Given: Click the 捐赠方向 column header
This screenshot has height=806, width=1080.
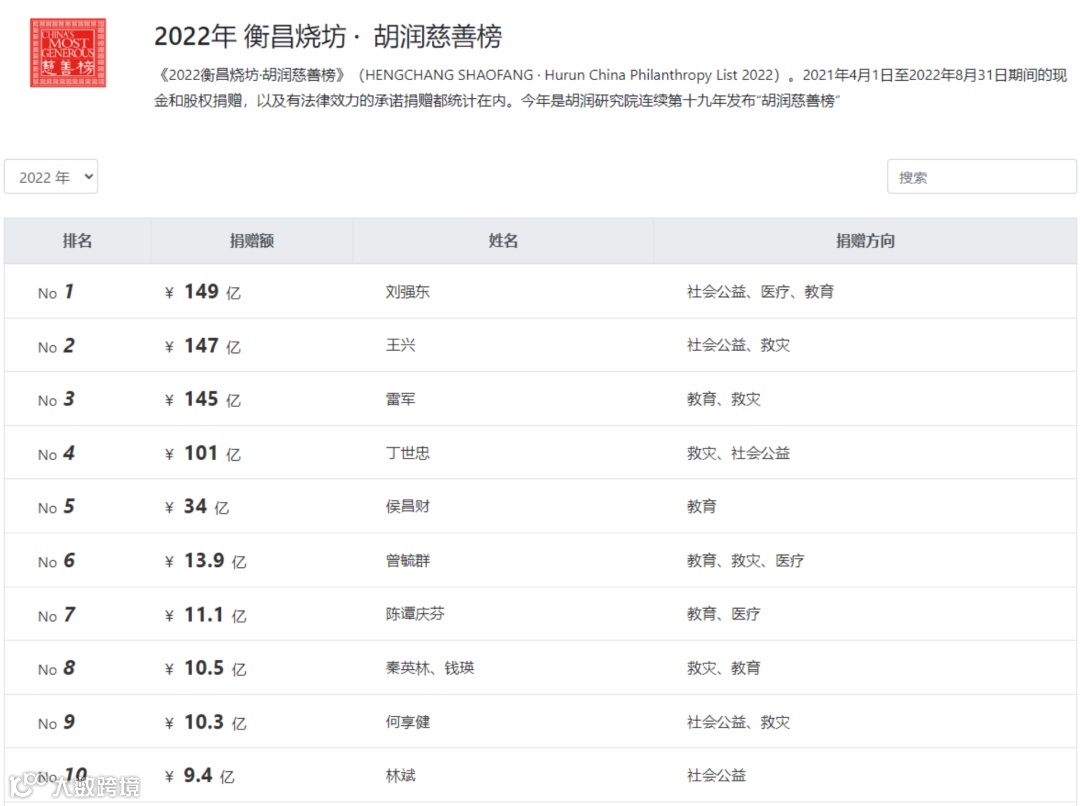Looking at the screenshot, I should click(x=865, y=240).
